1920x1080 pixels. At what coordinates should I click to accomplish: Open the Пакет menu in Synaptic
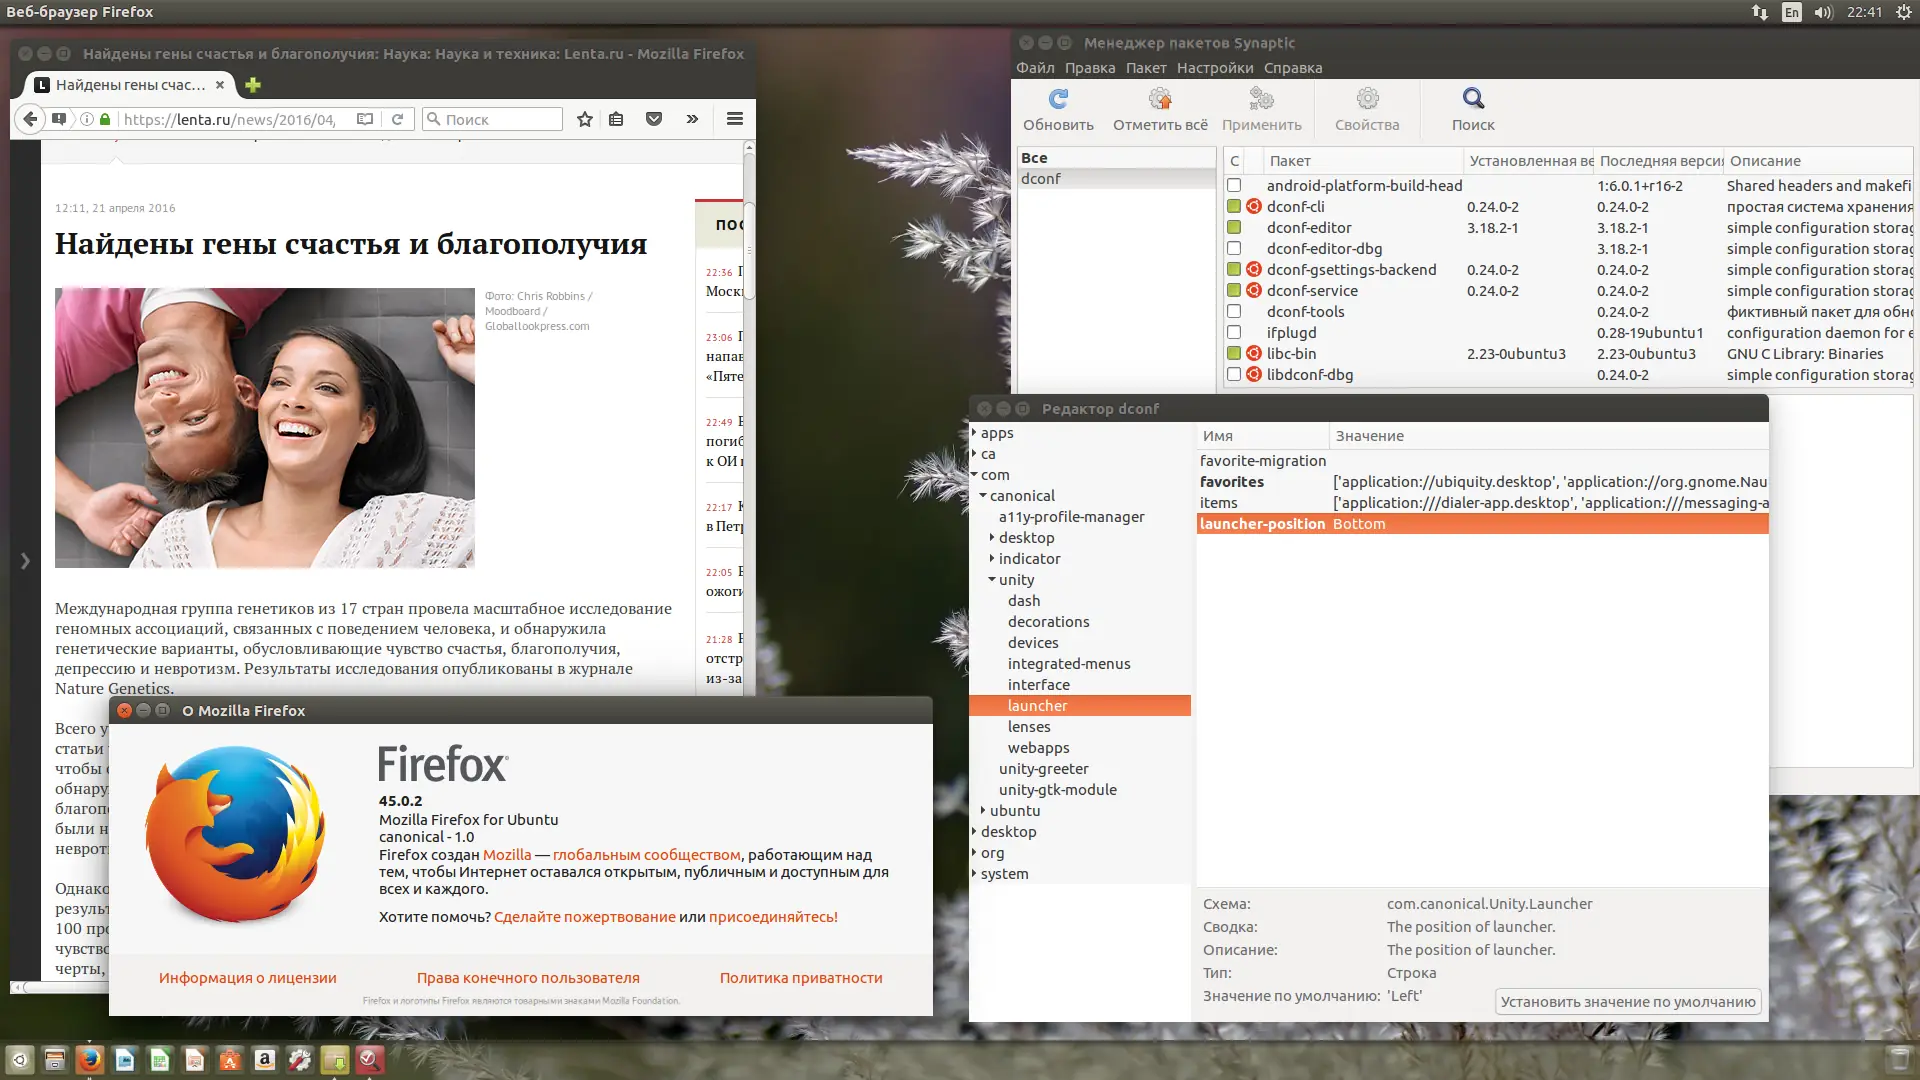1145,68
